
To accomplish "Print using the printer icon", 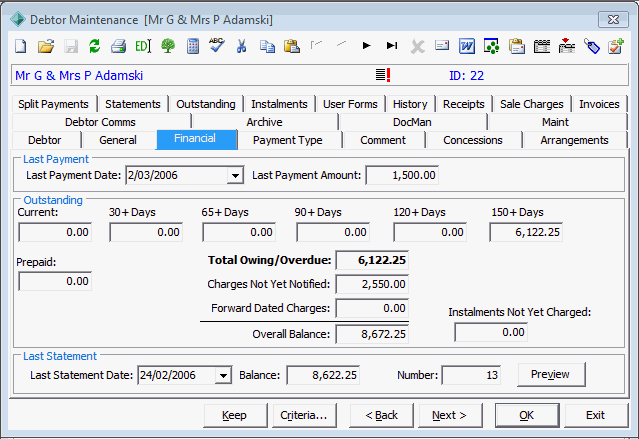I will 119,46.
